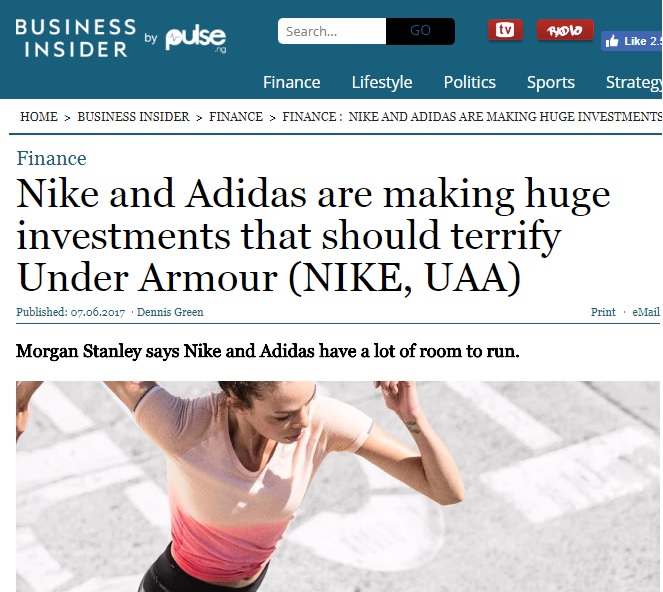Select the Politics navigation item

pos(469,82)
